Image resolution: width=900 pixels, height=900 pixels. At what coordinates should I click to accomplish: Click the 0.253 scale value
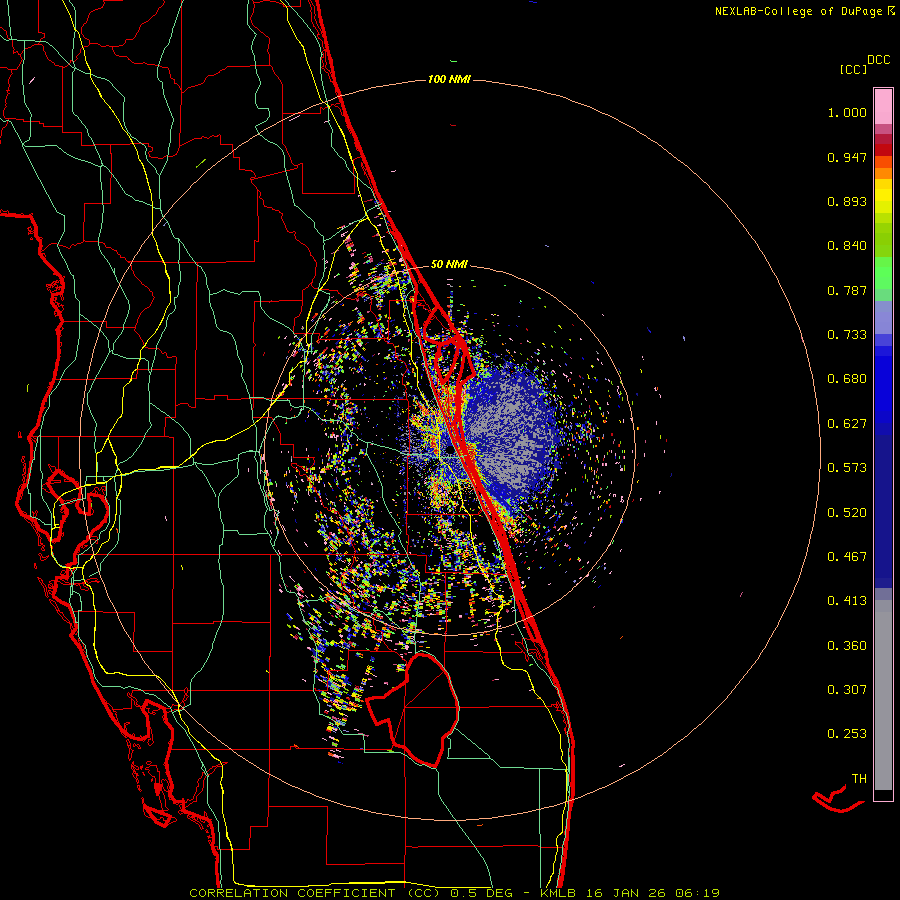[x=847, y=734]
